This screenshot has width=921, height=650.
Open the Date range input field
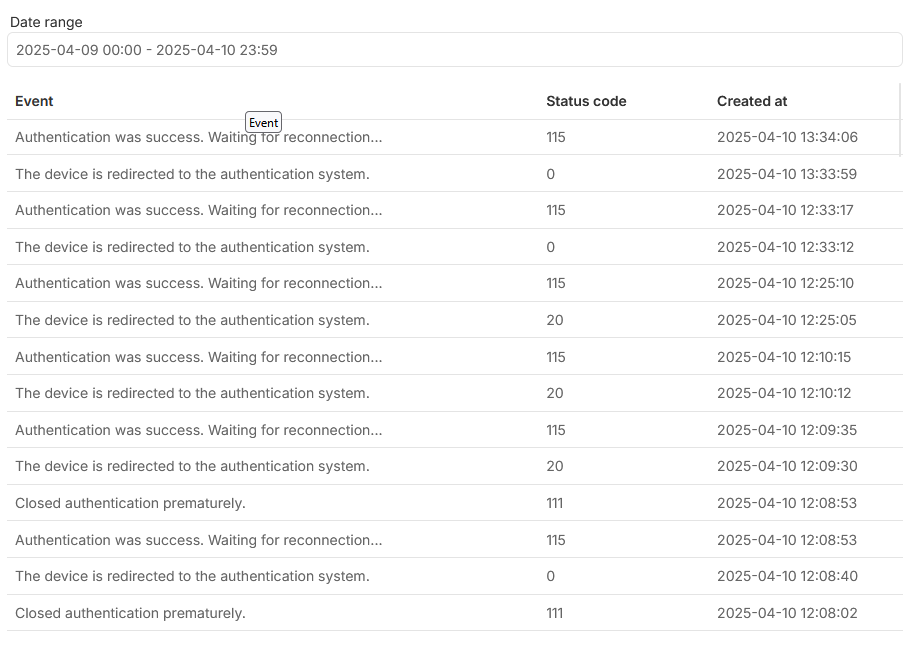[455, 50]
